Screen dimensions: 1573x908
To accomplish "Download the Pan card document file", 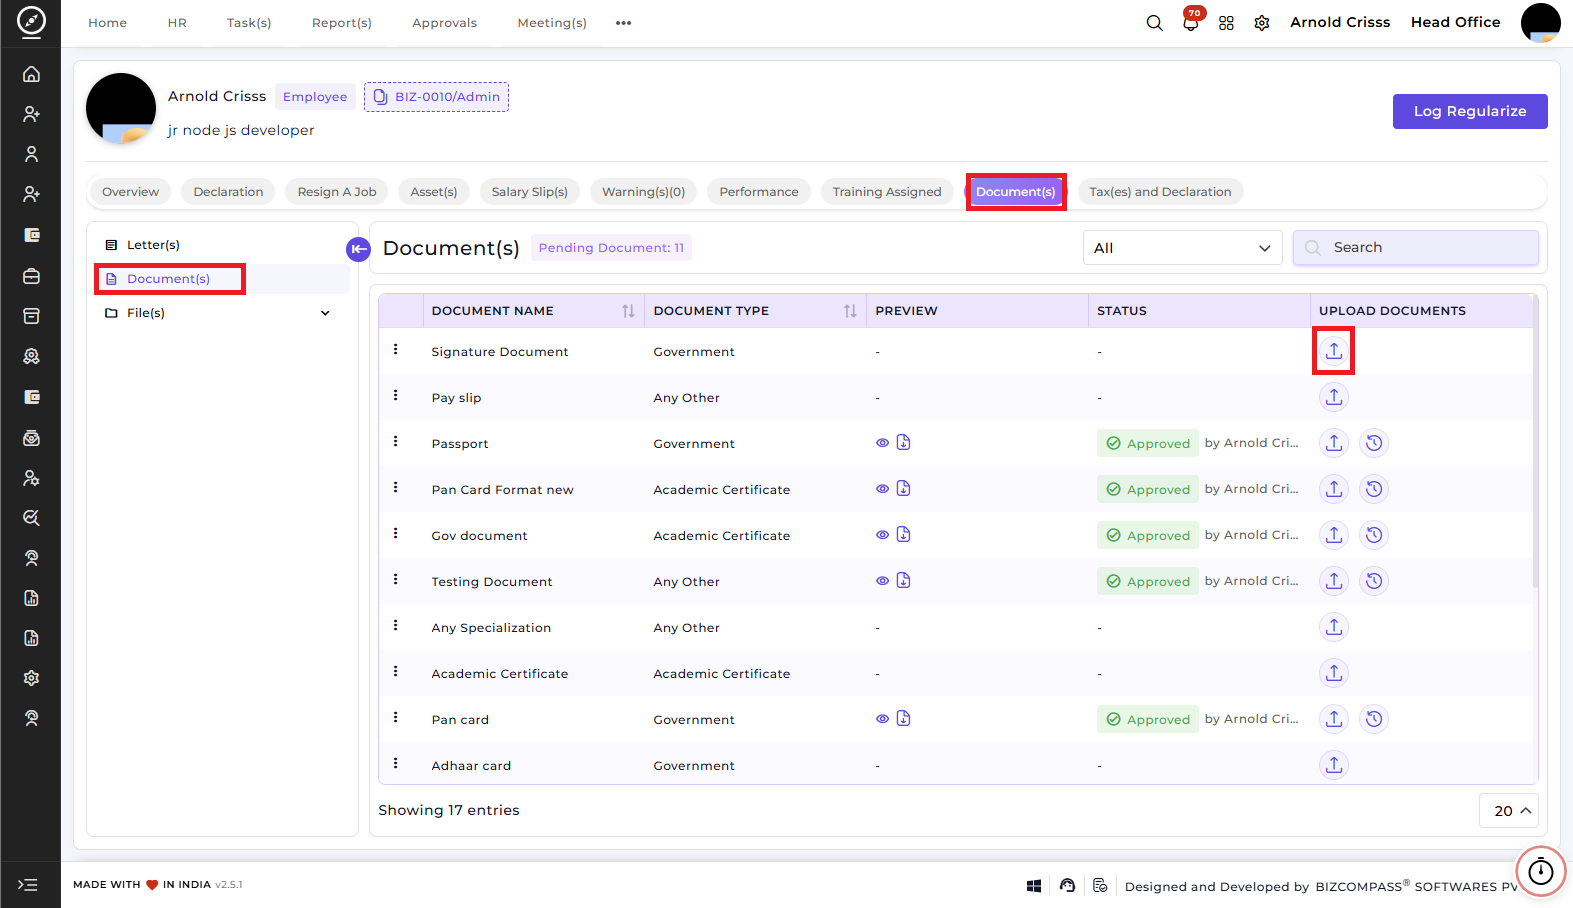I will pyautogui.click(x=903, y=718).
